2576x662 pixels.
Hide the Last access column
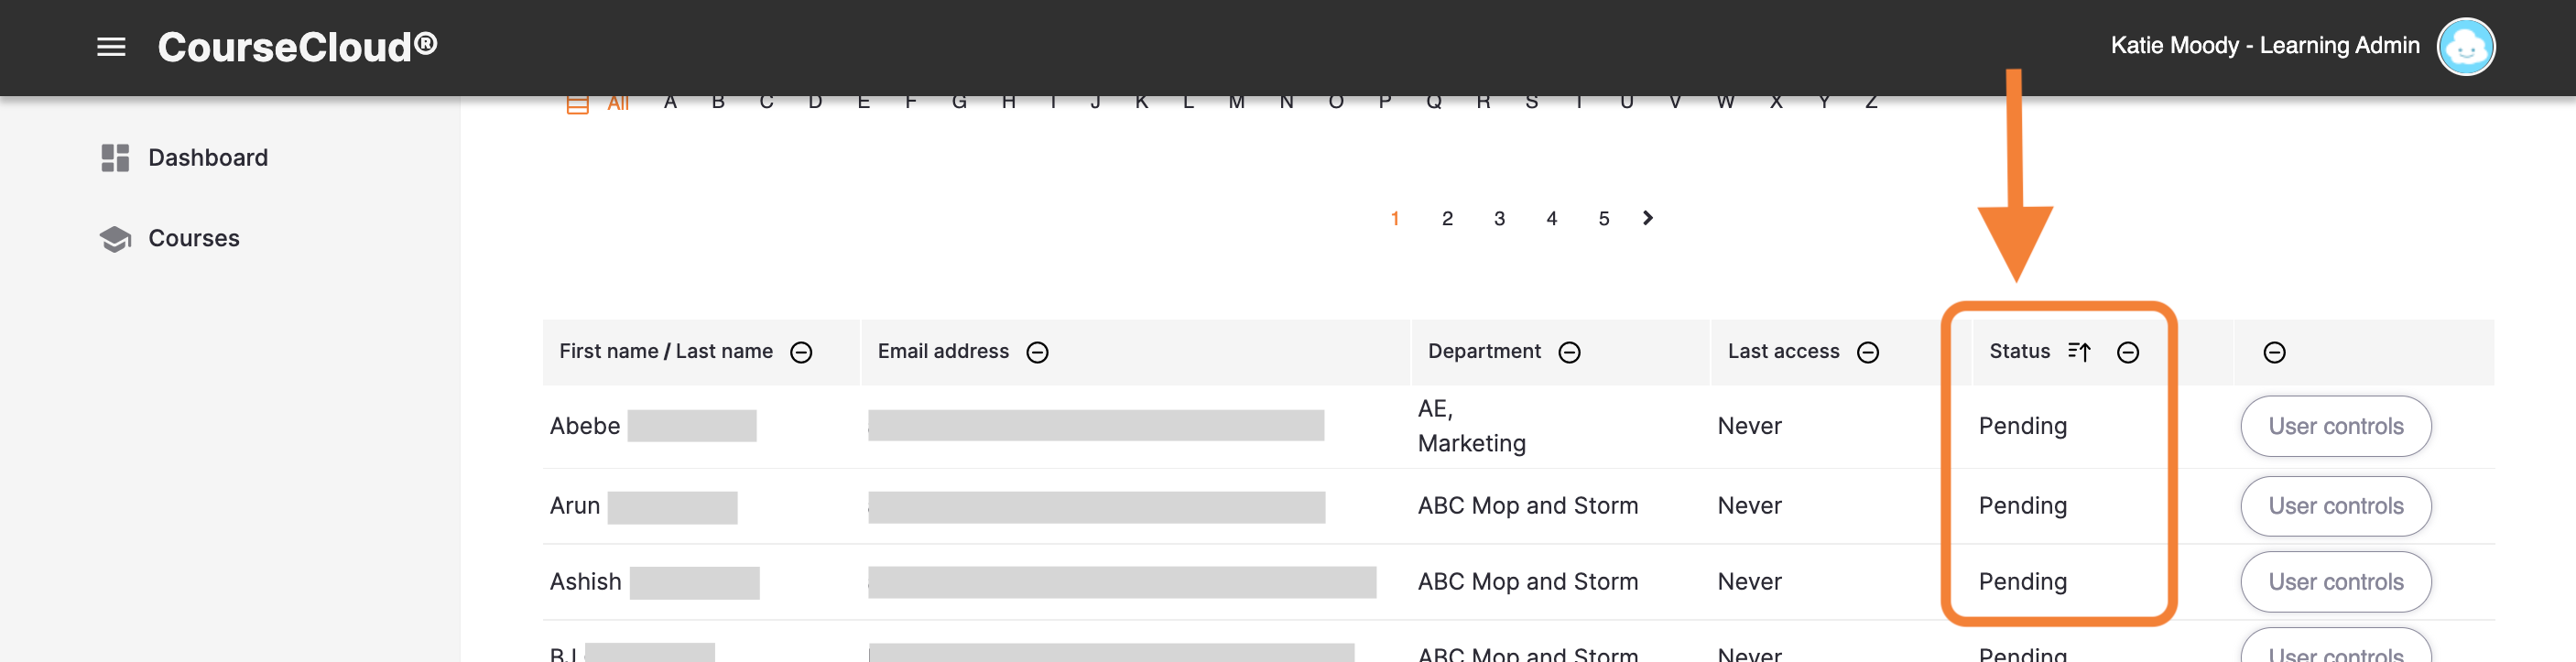pos(1867,352)
